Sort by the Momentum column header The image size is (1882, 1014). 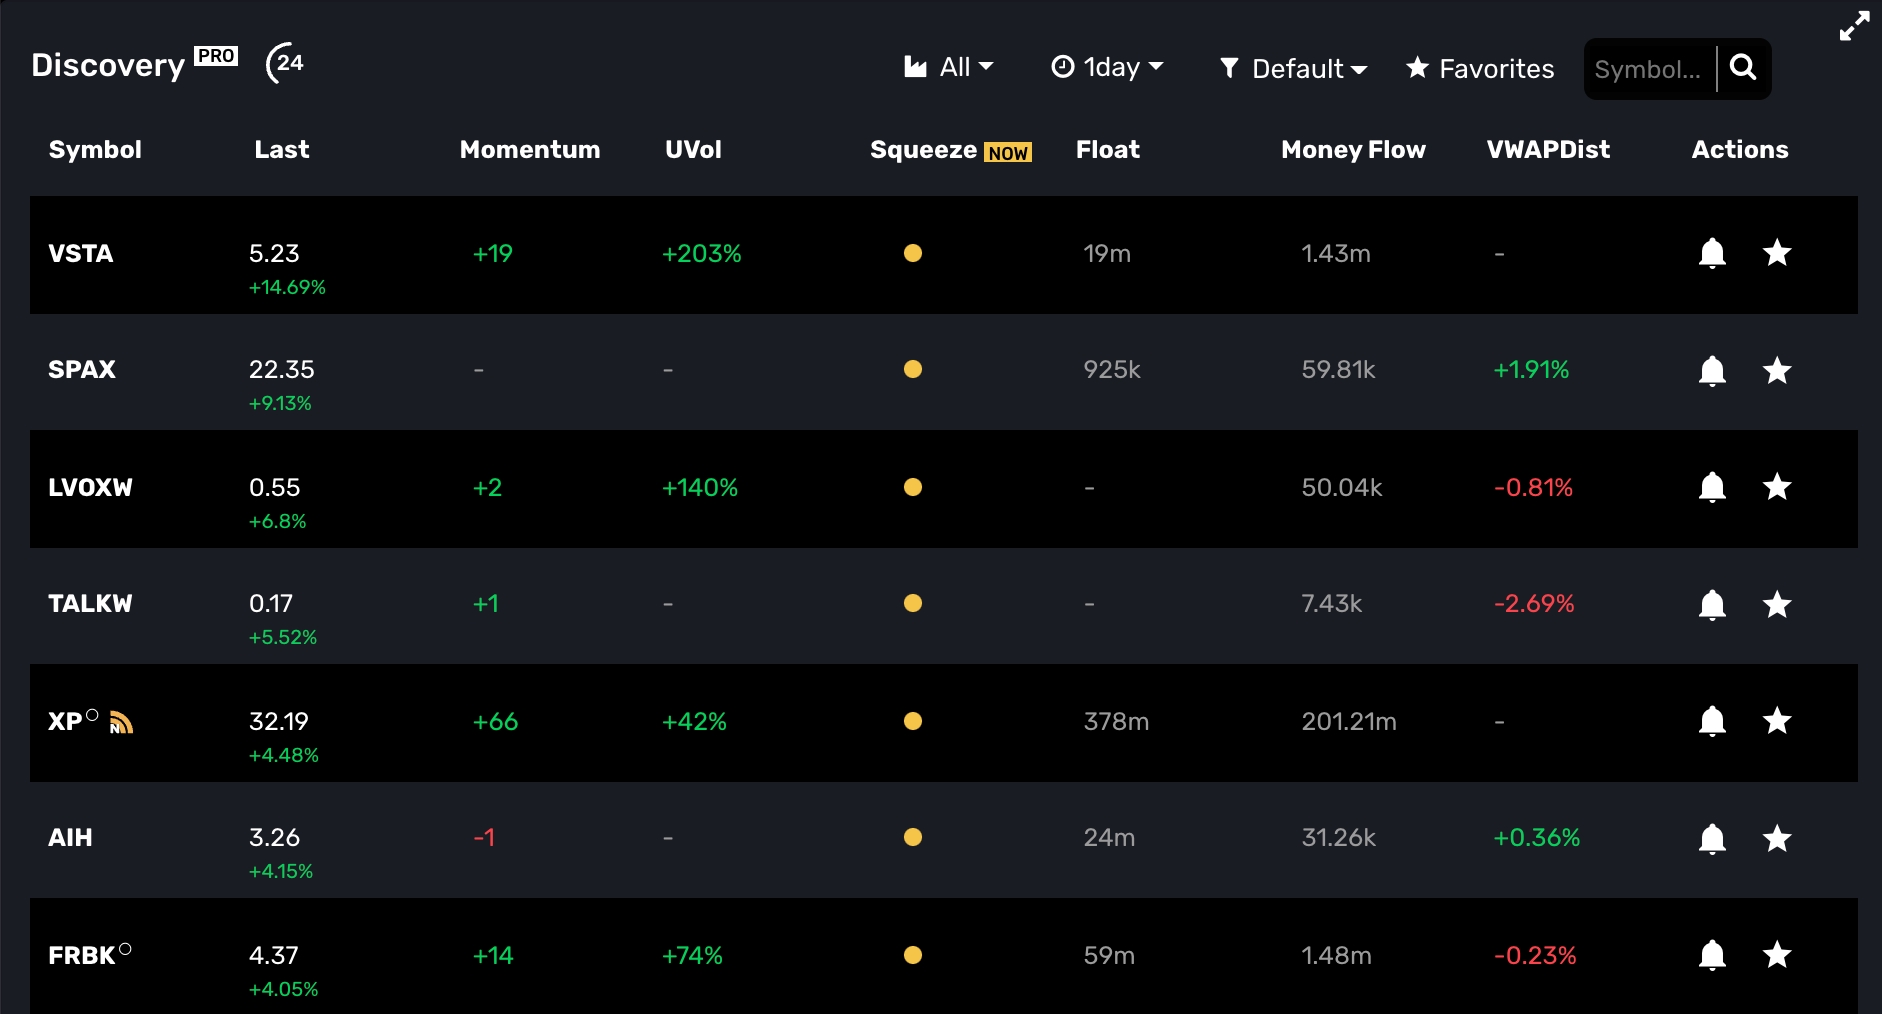[x=529, y=150]
